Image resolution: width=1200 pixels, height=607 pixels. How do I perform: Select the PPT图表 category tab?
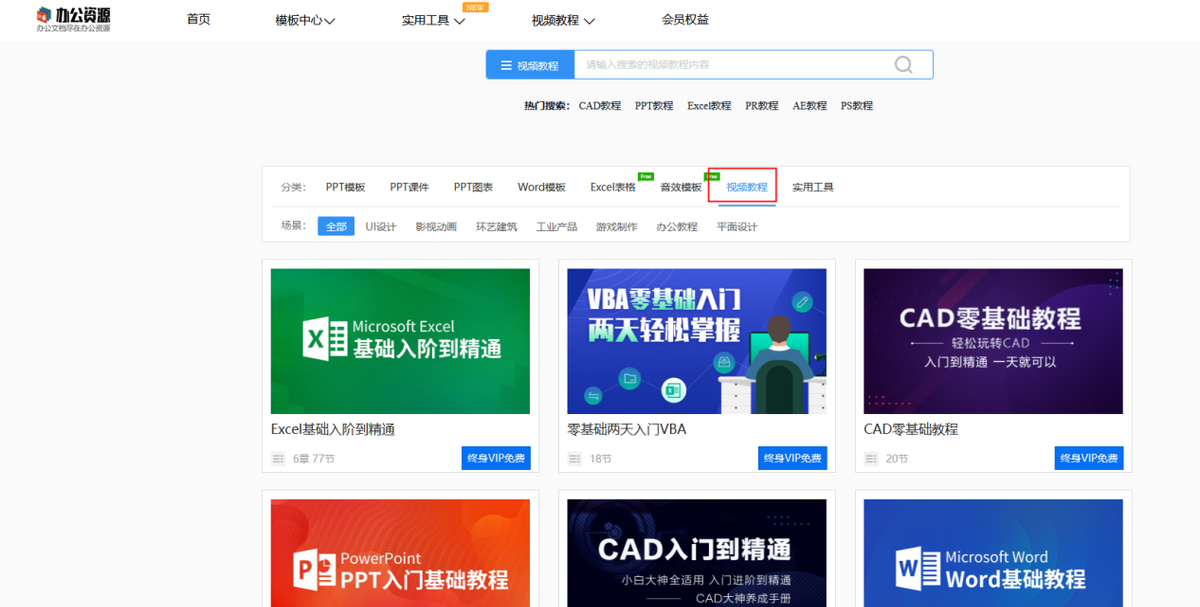(473, 187)
